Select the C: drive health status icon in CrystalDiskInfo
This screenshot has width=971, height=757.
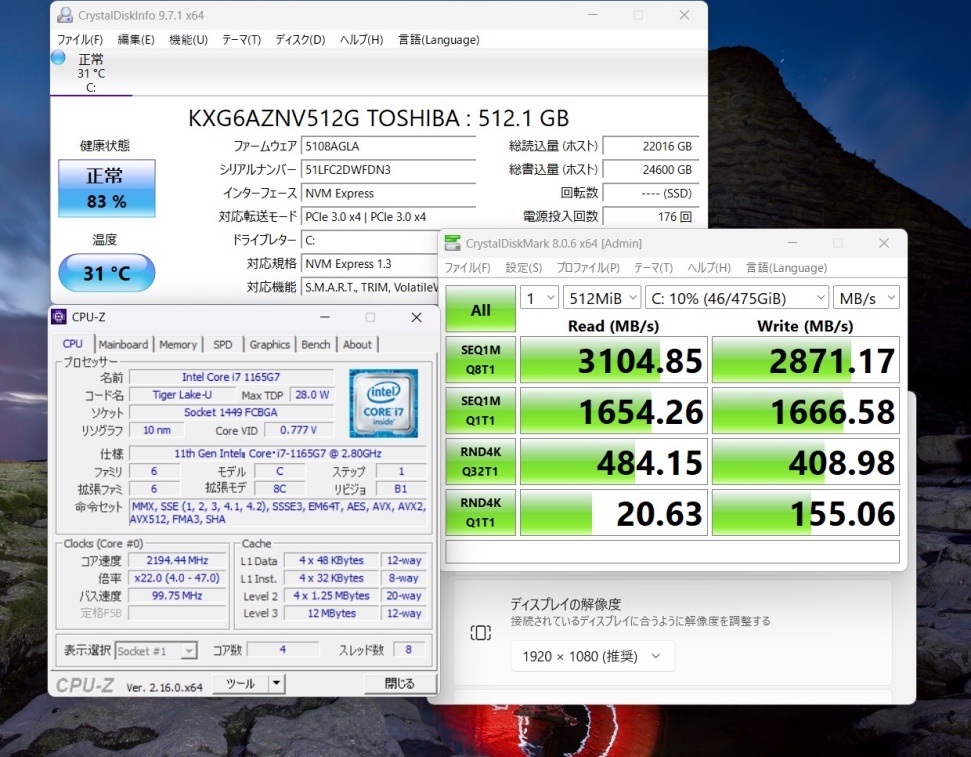90,70
